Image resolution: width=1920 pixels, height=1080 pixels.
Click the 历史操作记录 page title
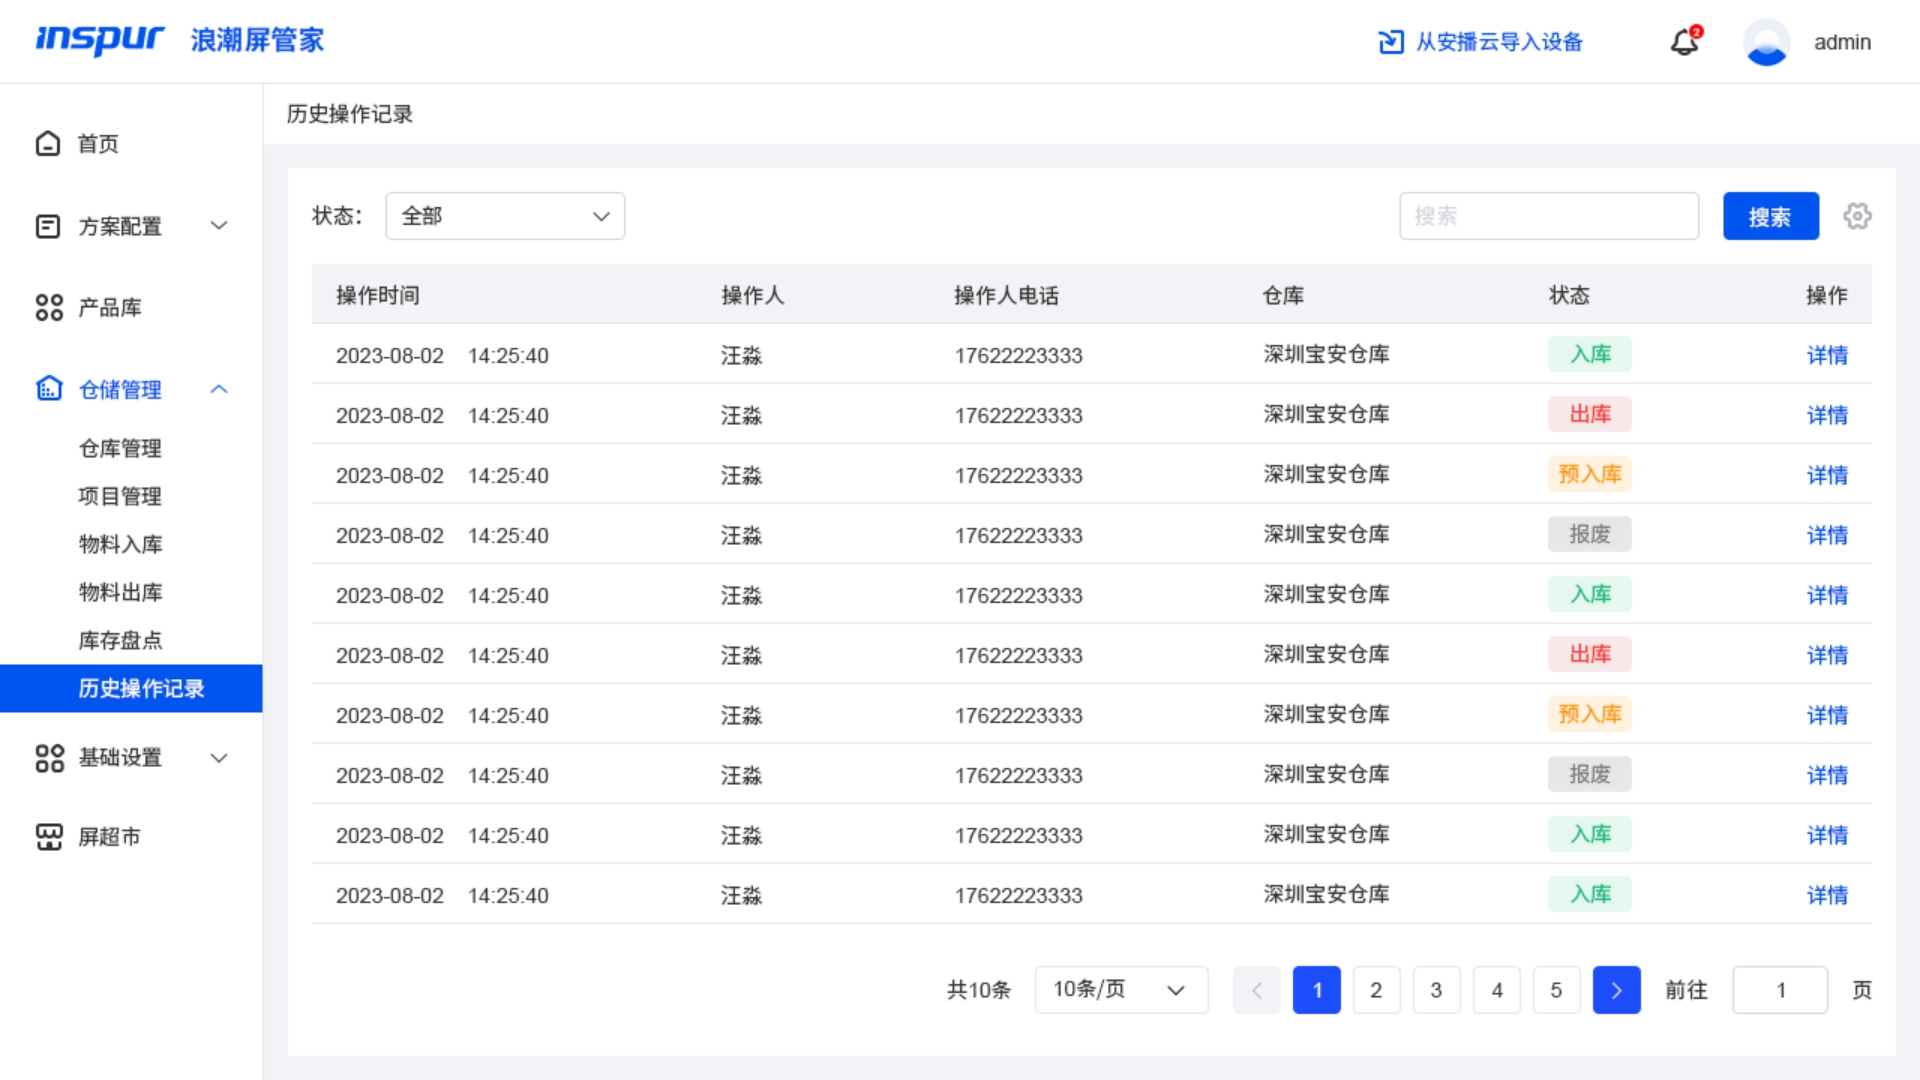(349, 114)
